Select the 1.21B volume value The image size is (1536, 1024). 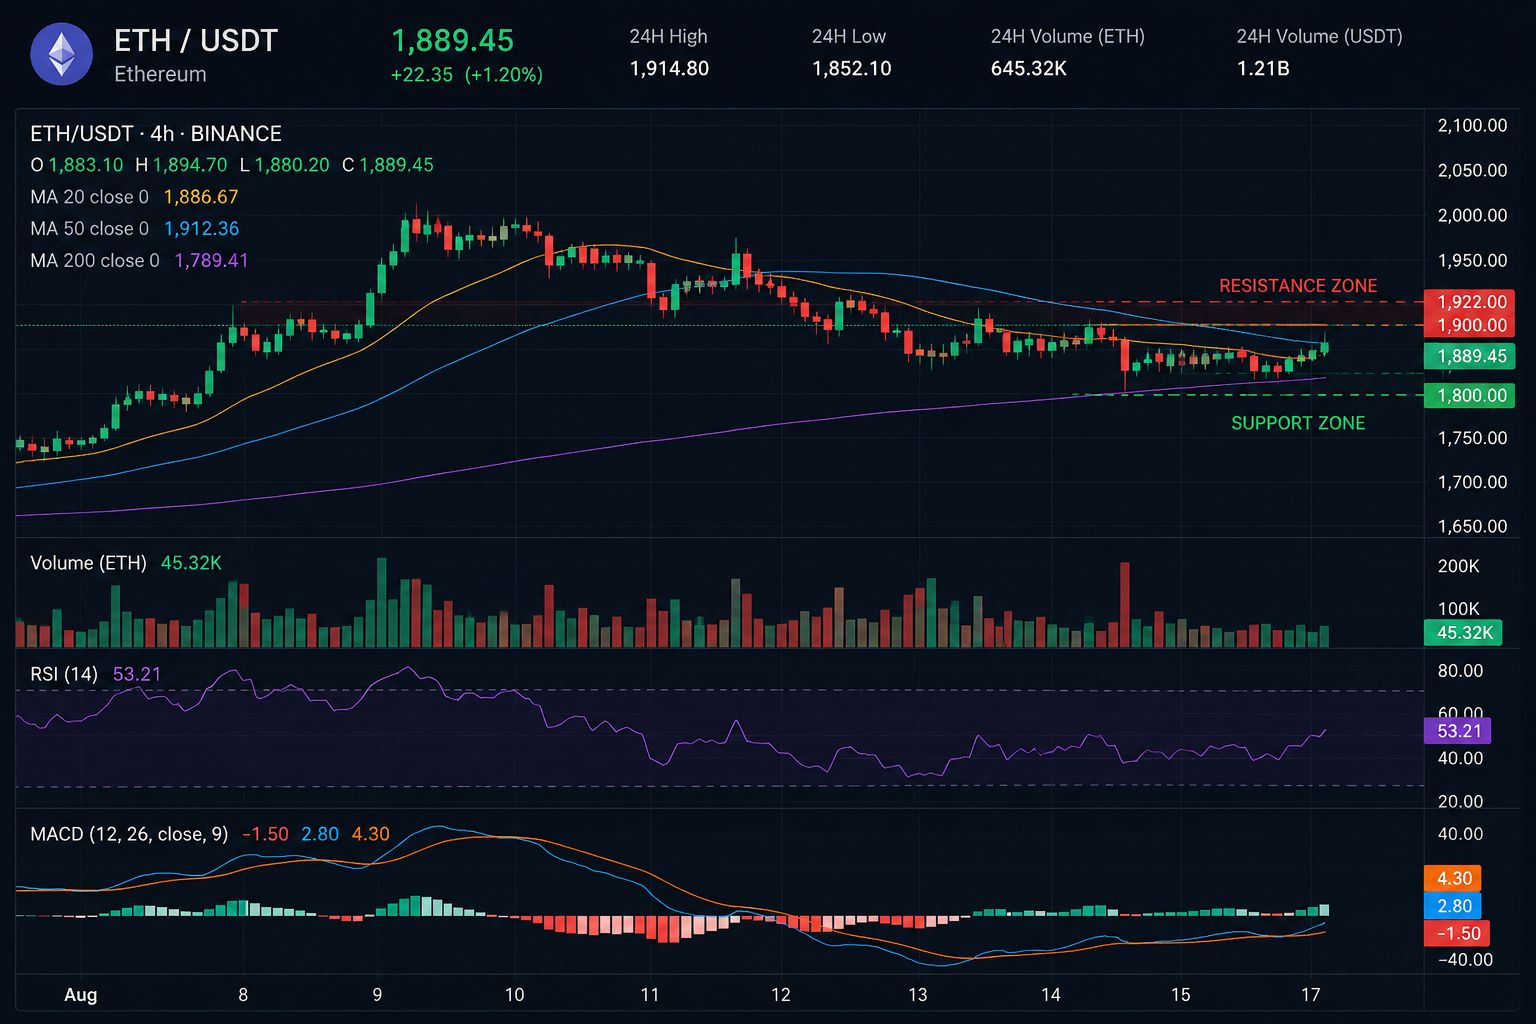pos(1263,68)
